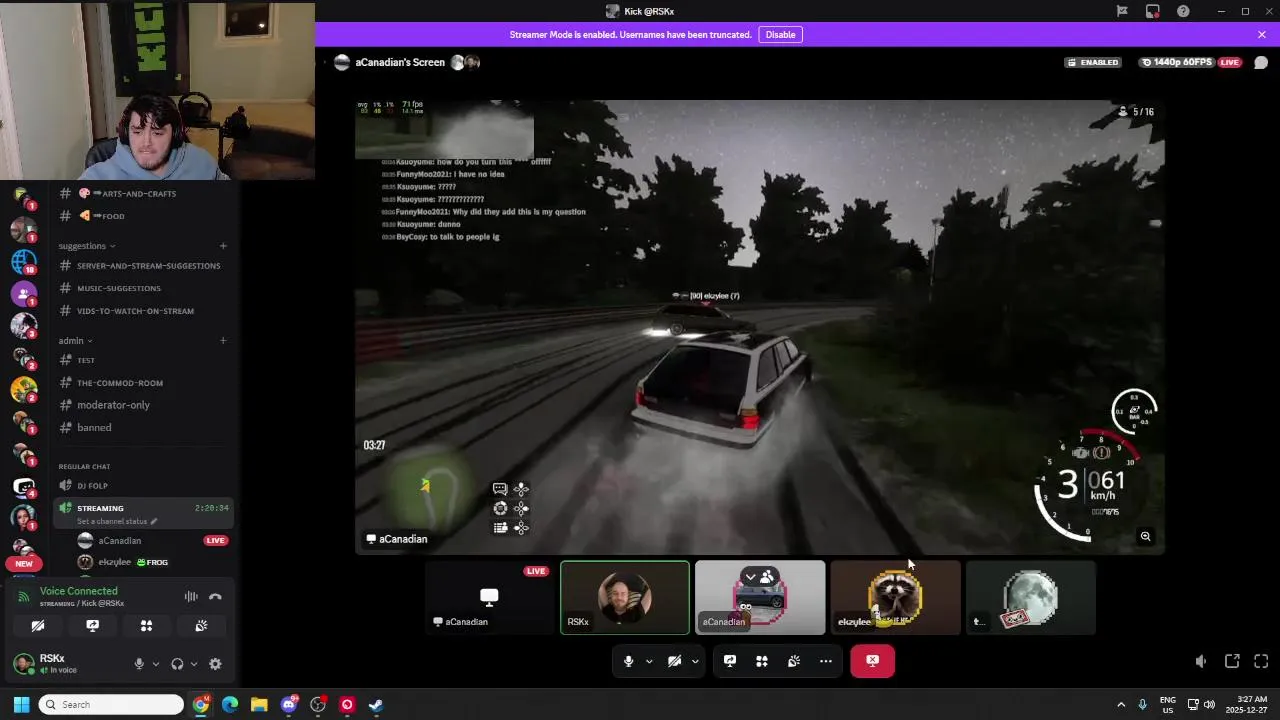Zoom stream with magnifier icon
1280x720 pixels.
(x=1145, y=537)
